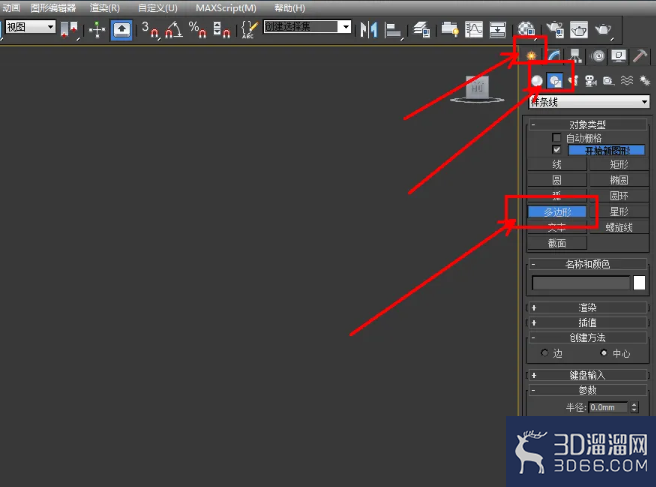
Task: Switch to the Create panel tab
Action: pyautogui.click(x=531, y=56)
